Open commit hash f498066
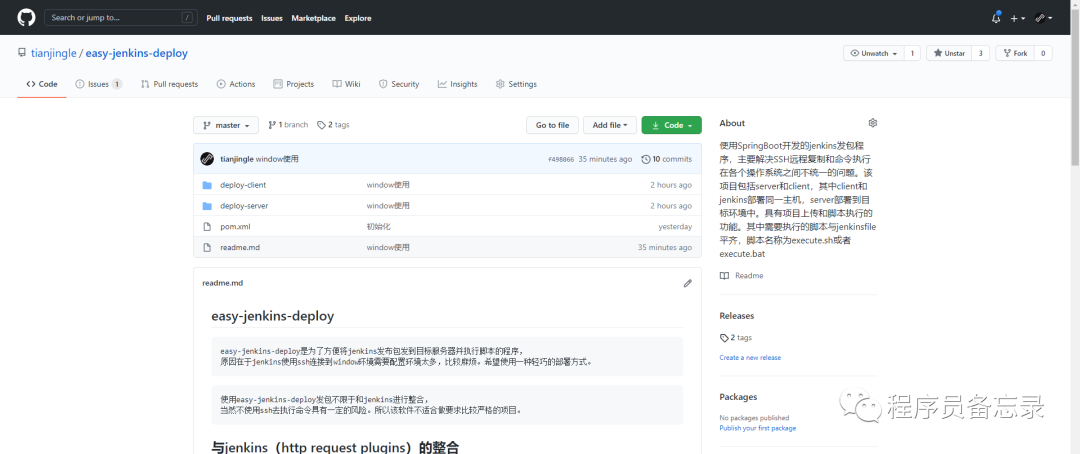Screen dimensions: 1080x454 pos(561,159)
